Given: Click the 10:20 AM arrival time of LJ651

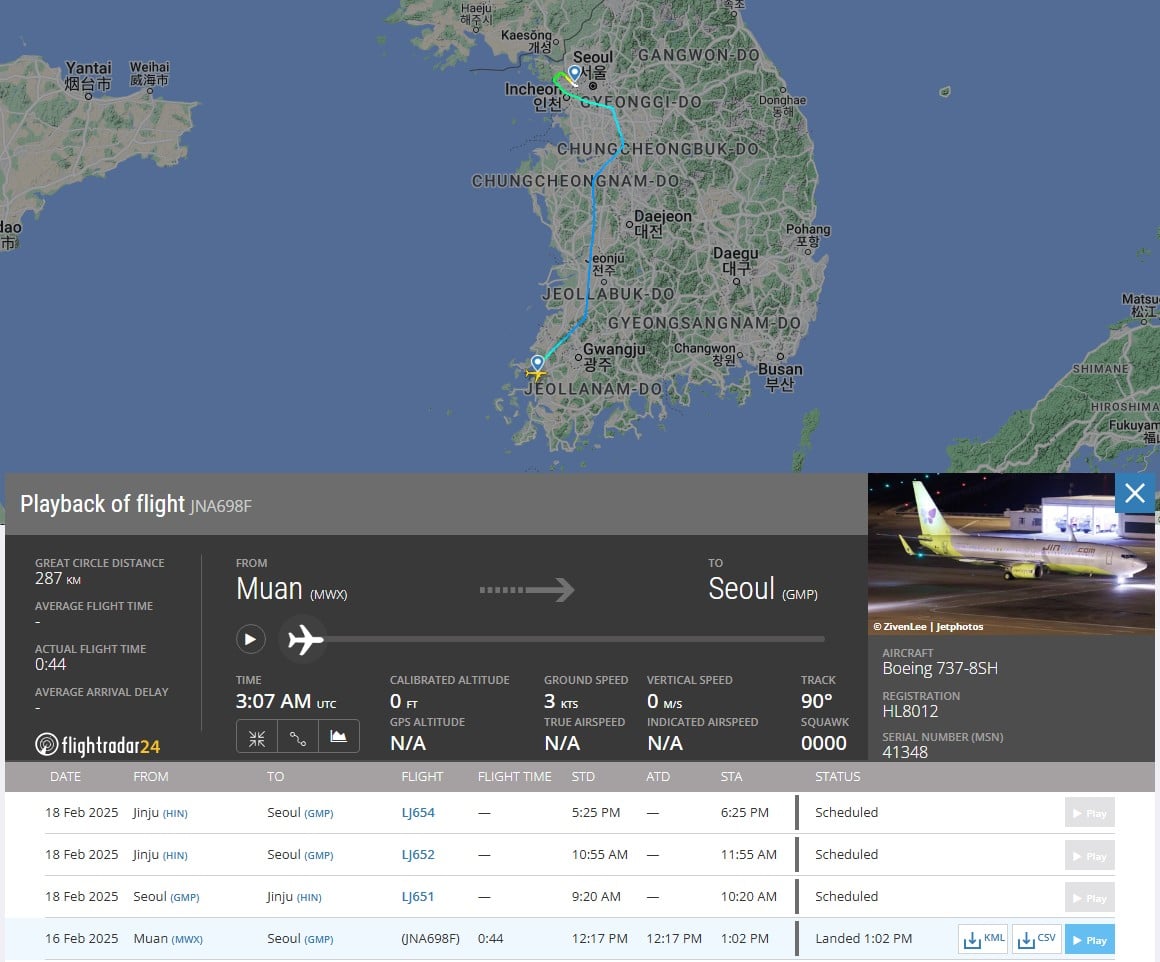Looking at the screenshot, I should click(749, 897).
